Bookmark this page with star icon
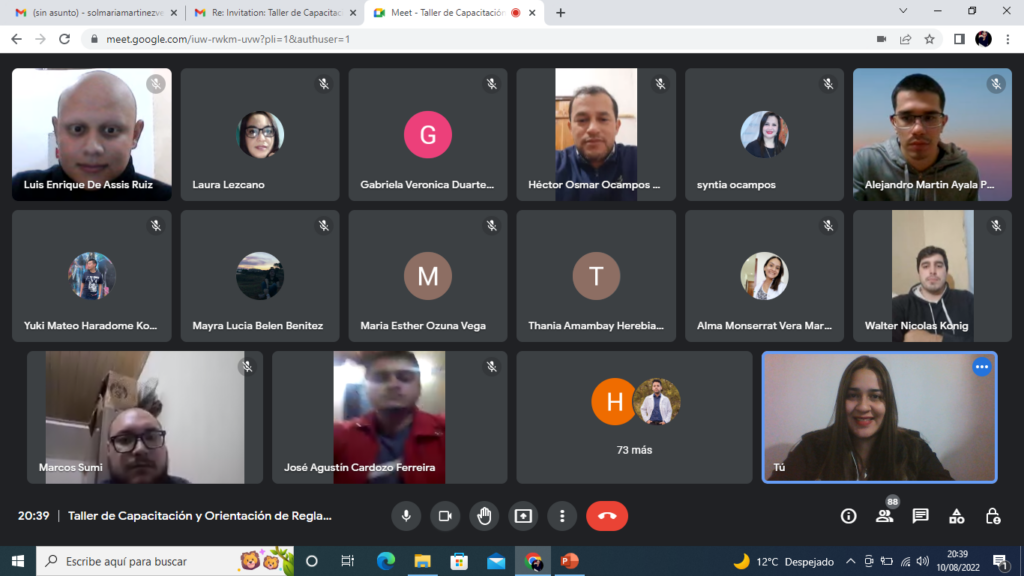 tap(929, 39)
